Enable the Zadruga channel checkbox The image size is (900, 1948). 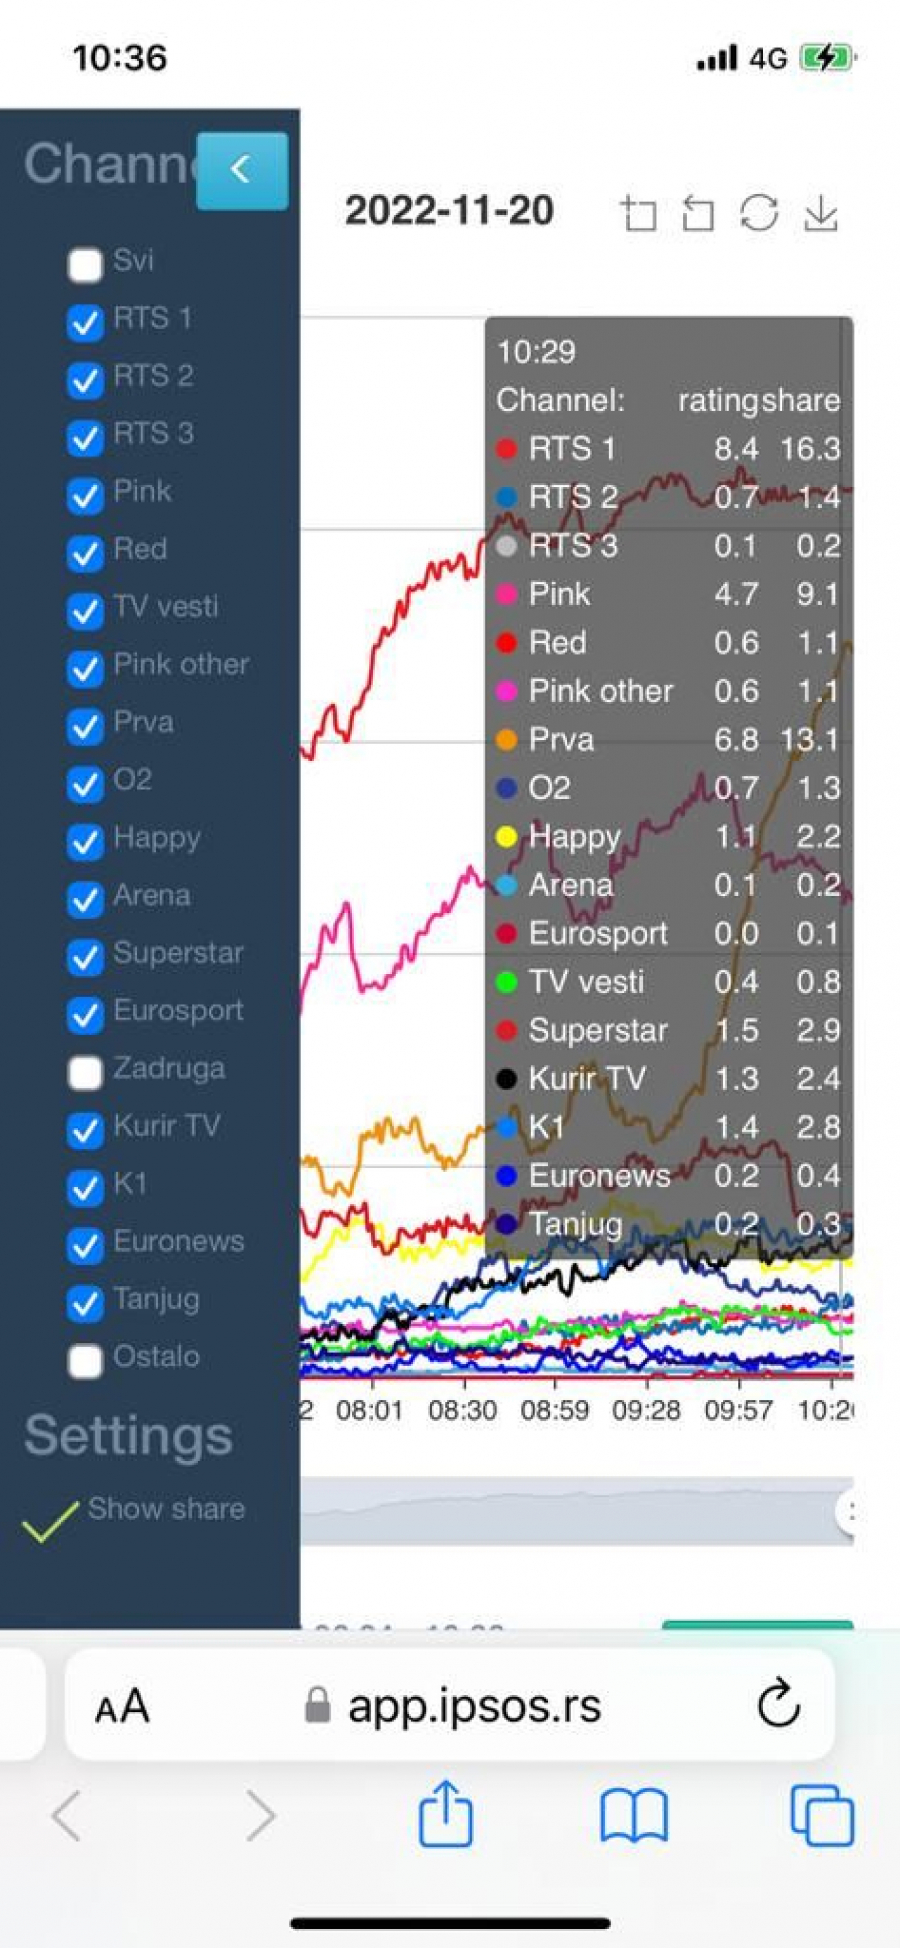[85, 1072]
